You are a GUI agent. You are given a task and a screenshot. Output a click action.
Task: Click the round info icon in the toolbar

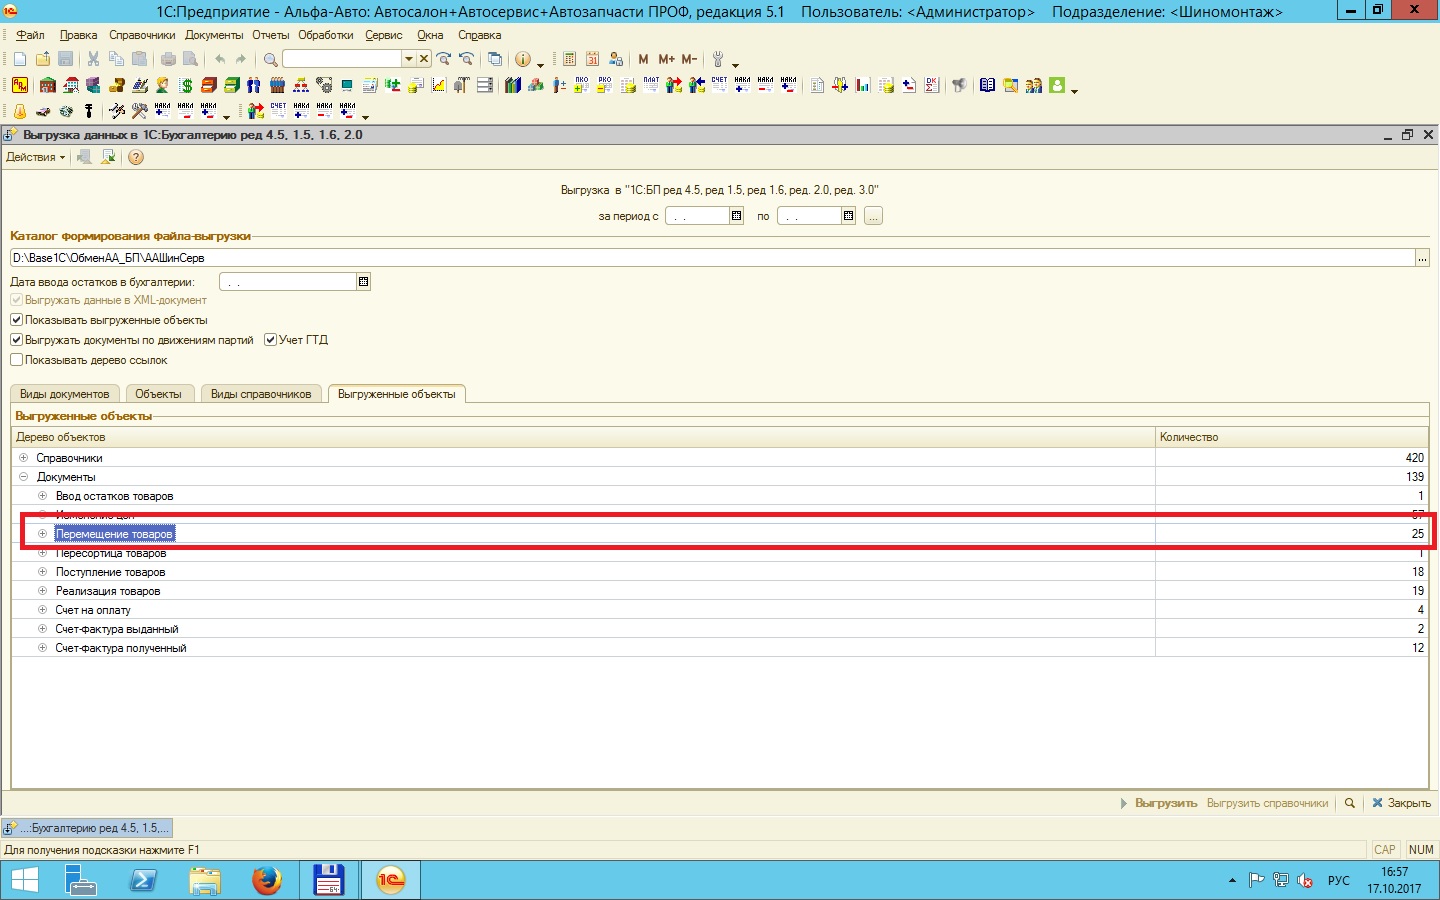pos(522,59)
